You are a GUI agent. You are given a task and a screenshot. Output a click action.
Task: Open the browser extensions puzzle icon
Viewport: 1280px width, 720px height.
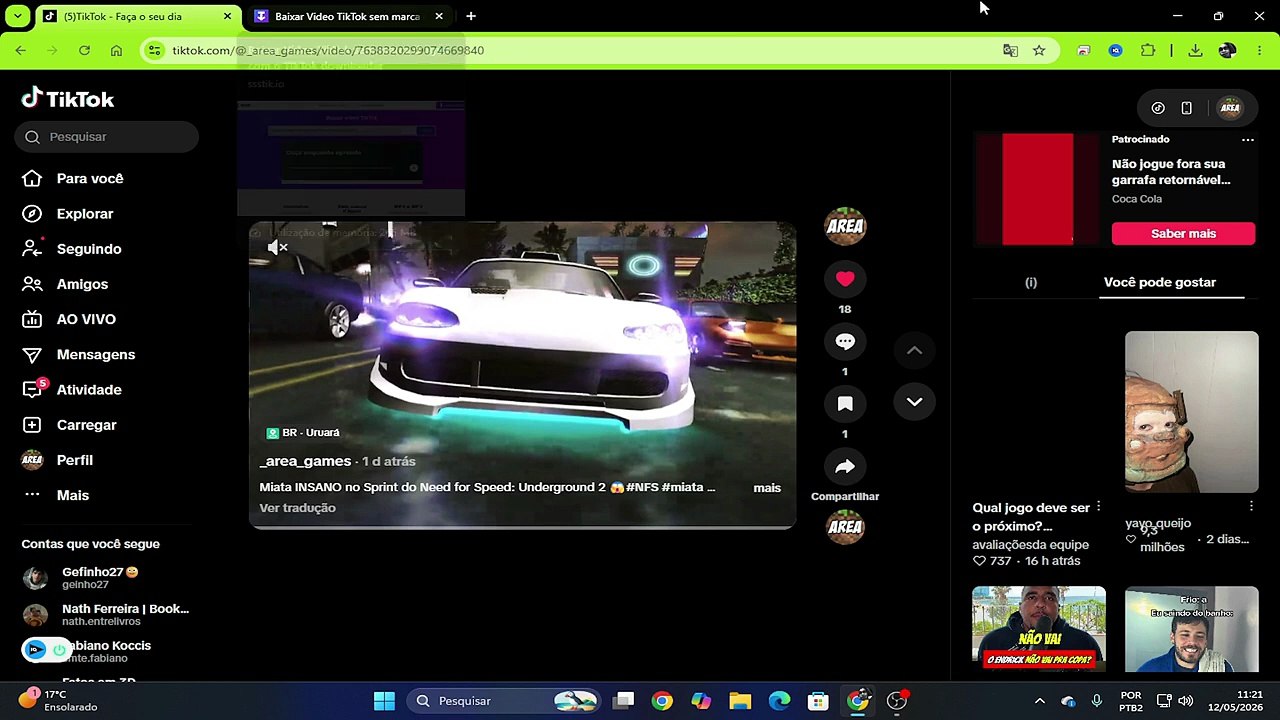coord(1148,50)
